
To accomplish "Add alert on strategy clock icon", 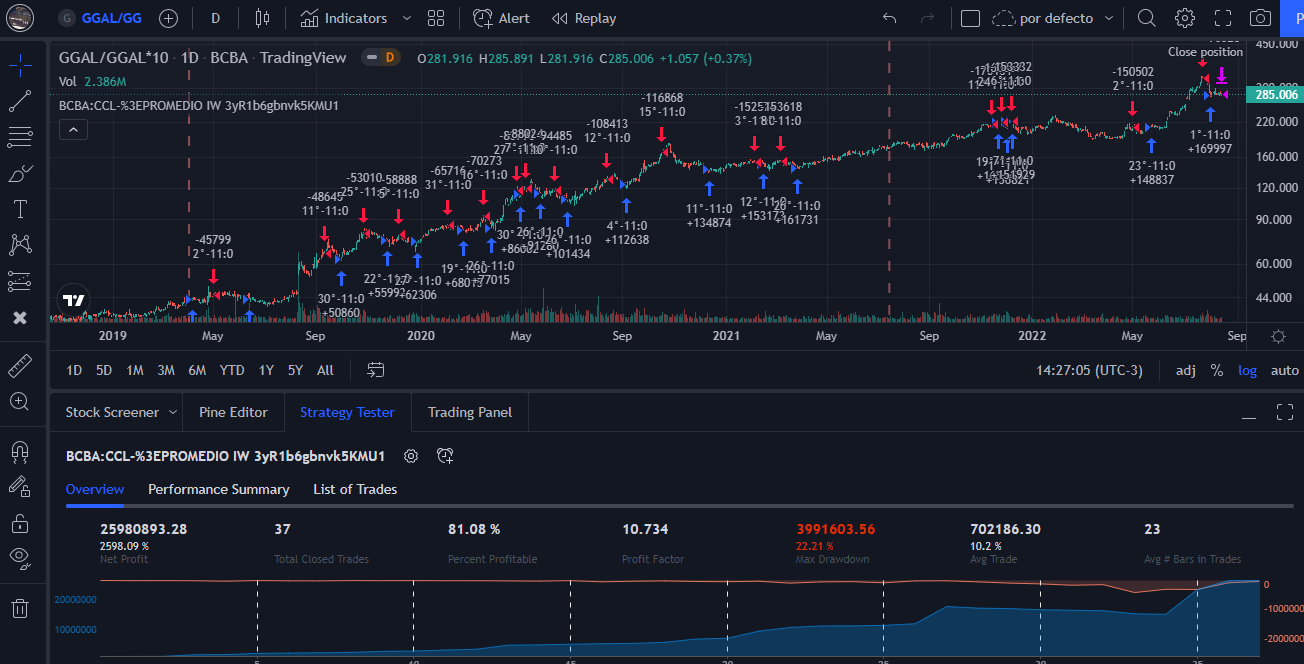I will click(445, 456).
